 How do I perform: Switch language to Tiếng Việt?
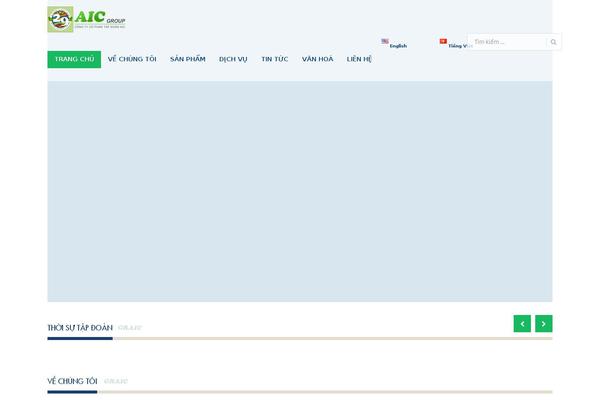[458, 46]
